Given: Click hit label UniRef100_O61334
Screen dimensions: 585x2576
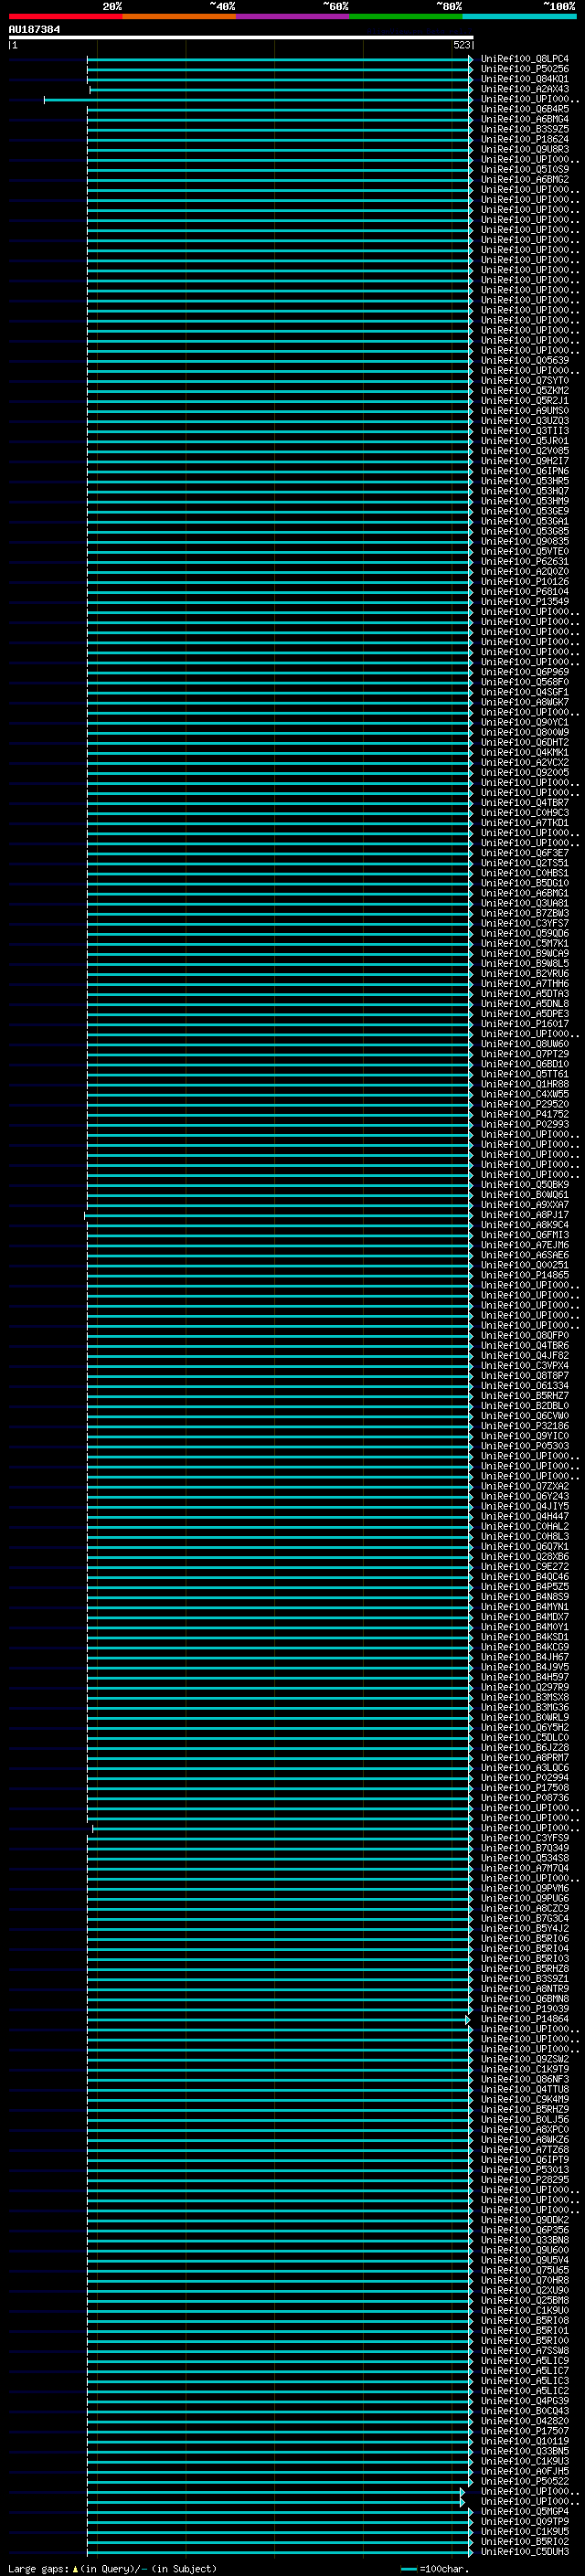Looking at the screenshot, I should click(524, 1385).
